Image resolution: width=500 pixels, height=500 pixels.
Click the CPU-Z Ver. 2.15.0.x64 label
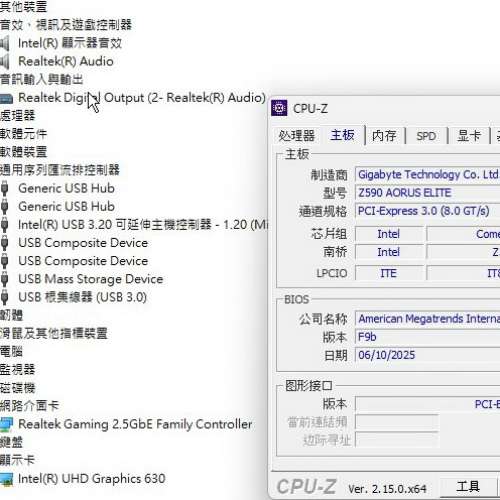[x=387, y=489]
